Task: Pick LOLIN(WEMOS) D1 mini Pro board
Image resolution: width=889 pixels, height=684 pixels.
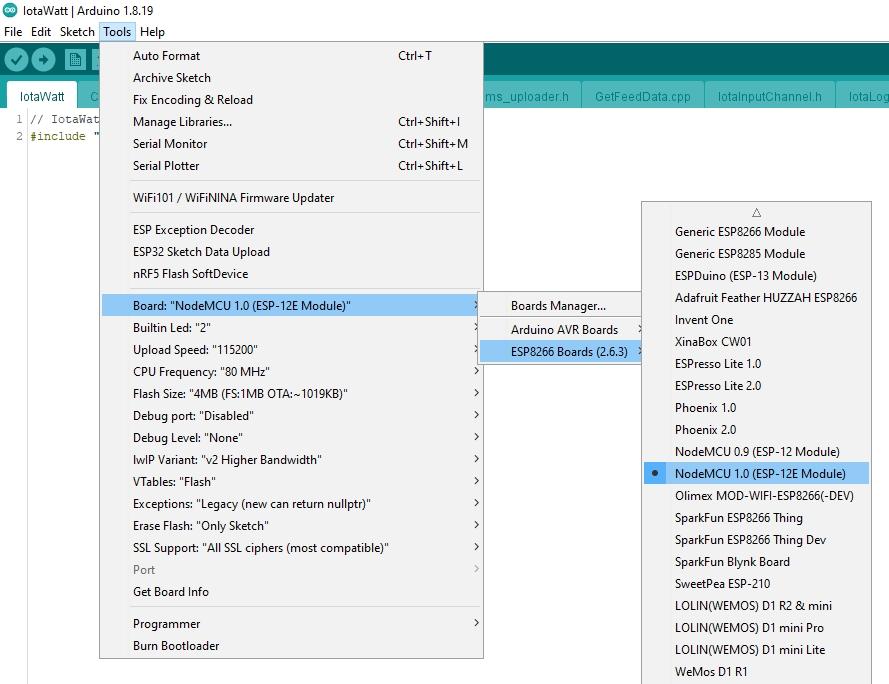Action: coord(756,628)
